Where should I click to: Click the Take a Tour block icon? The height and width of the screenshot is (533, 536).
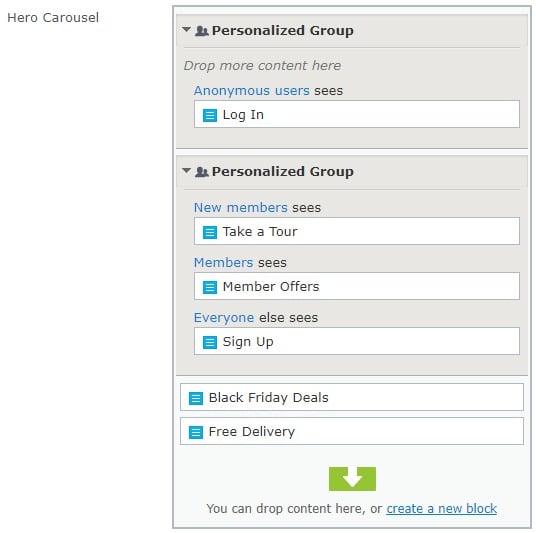click(210, 232)
